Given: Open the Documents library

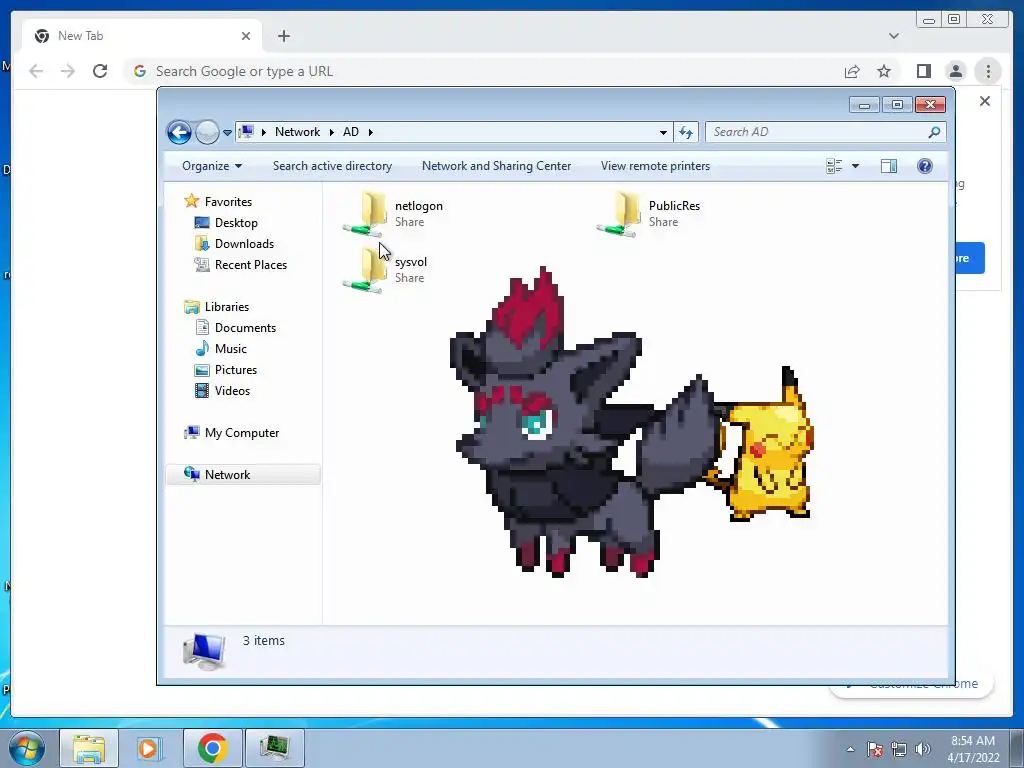Looking at the screenshot, I should pos(236,328).
